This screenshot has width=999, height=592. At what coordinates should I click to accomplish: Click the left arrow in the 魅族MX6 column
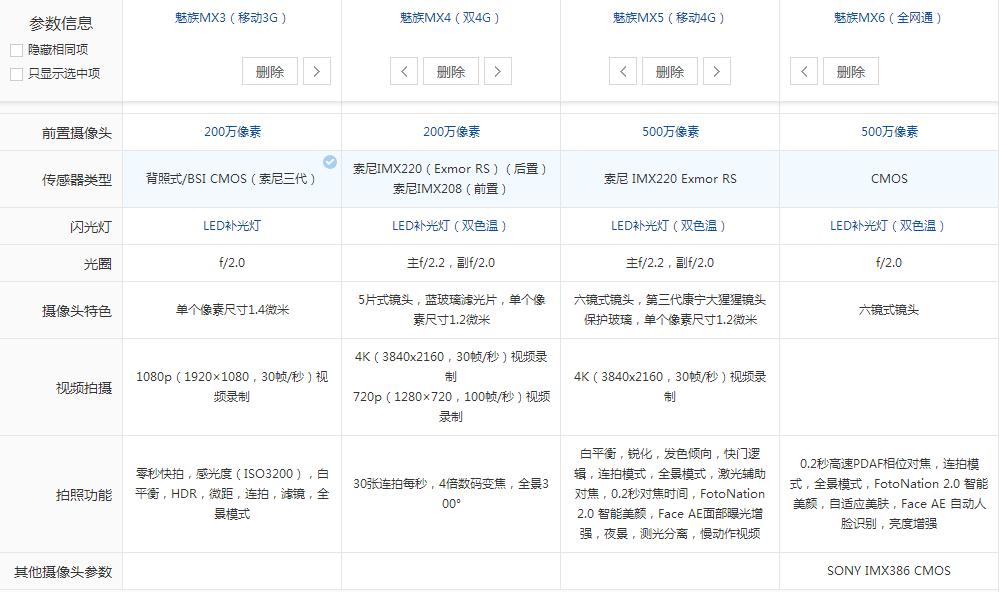point(802,71)
